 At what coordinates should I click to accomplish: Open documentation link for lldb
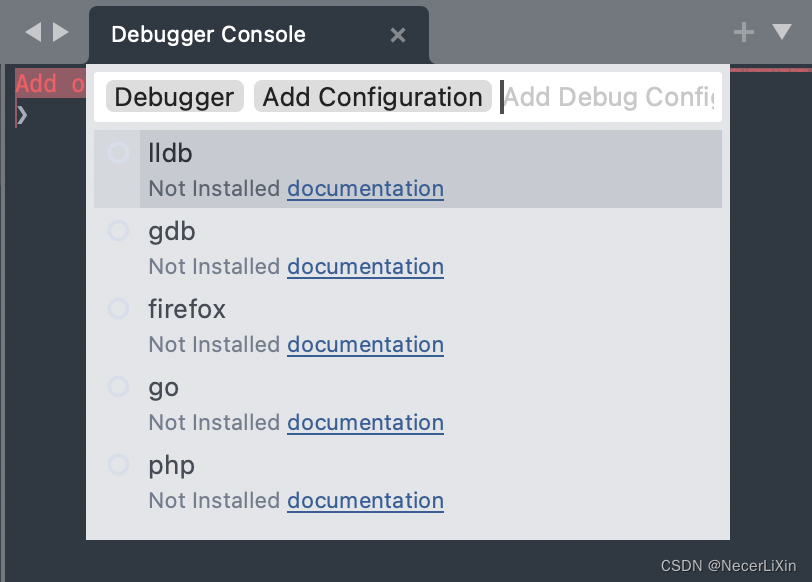click(x=365, y=189)
